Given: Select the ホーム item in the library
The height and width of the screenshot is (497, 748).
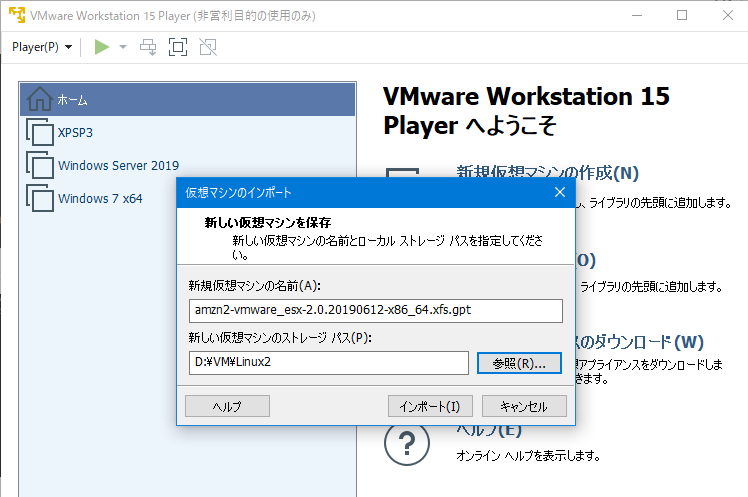Looking at the screenshot, I should click(187, 100).
